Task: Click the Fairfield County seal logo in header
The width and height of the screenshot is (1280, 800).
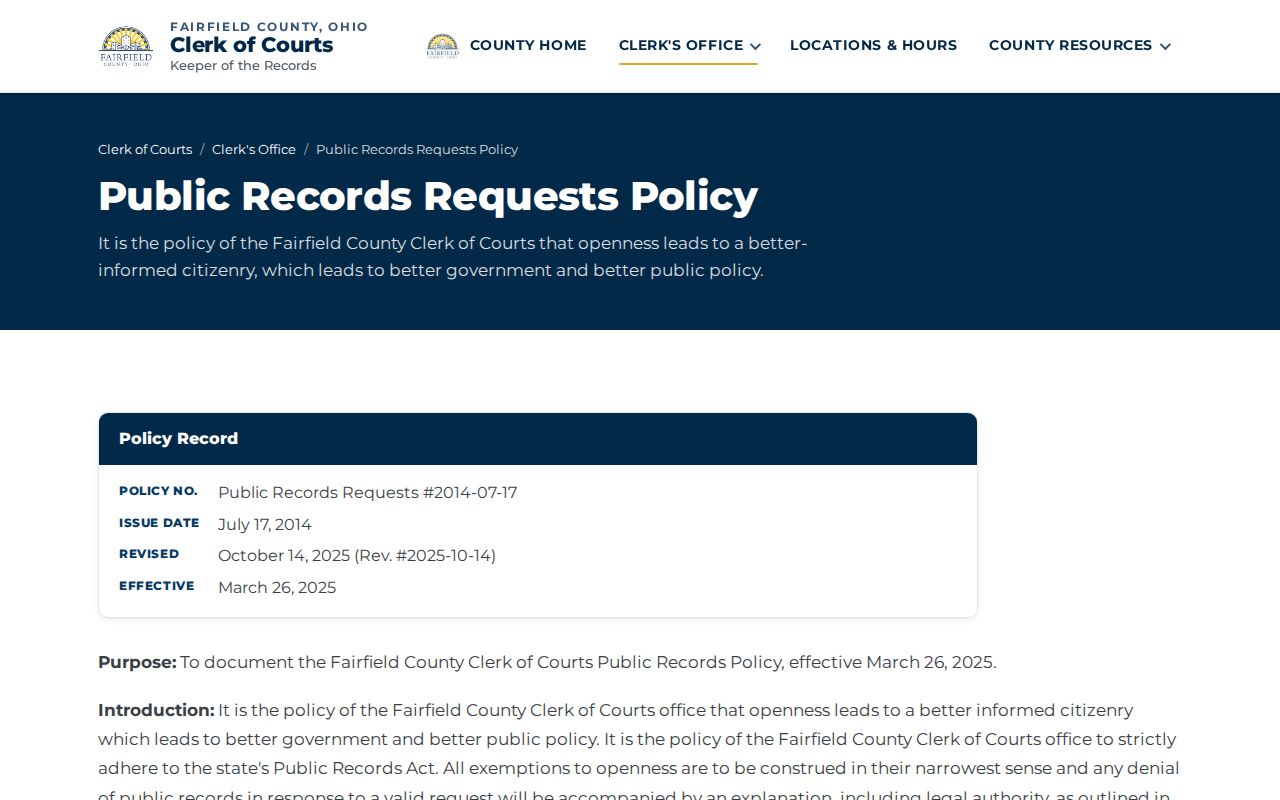Action: (x=126, y=46)
